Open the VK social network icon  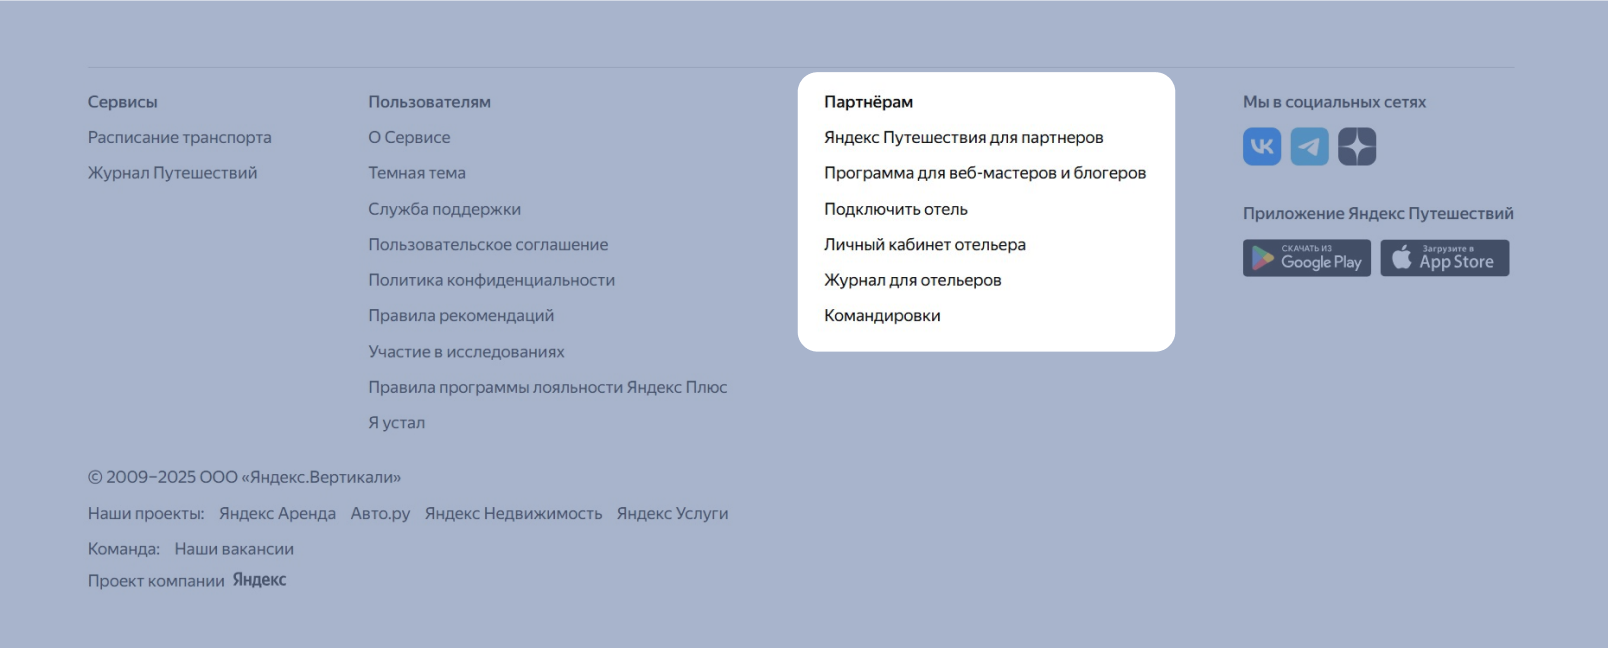(x=1261, y=146)
